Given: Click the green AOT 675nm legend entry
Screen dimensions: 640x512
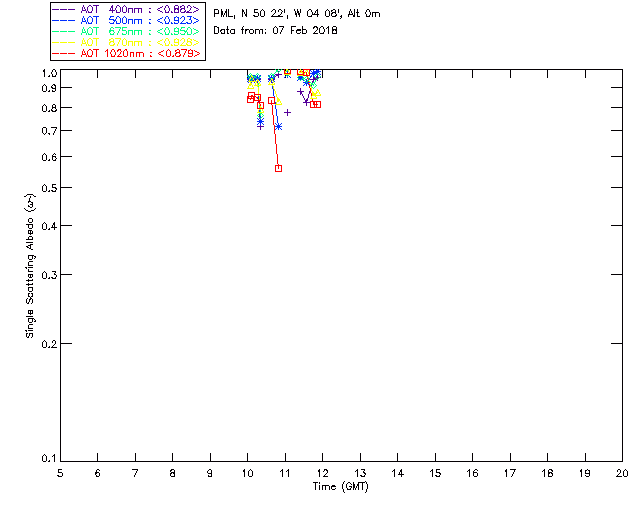Looking at the screenshot, I should click(x=126, y=31).
